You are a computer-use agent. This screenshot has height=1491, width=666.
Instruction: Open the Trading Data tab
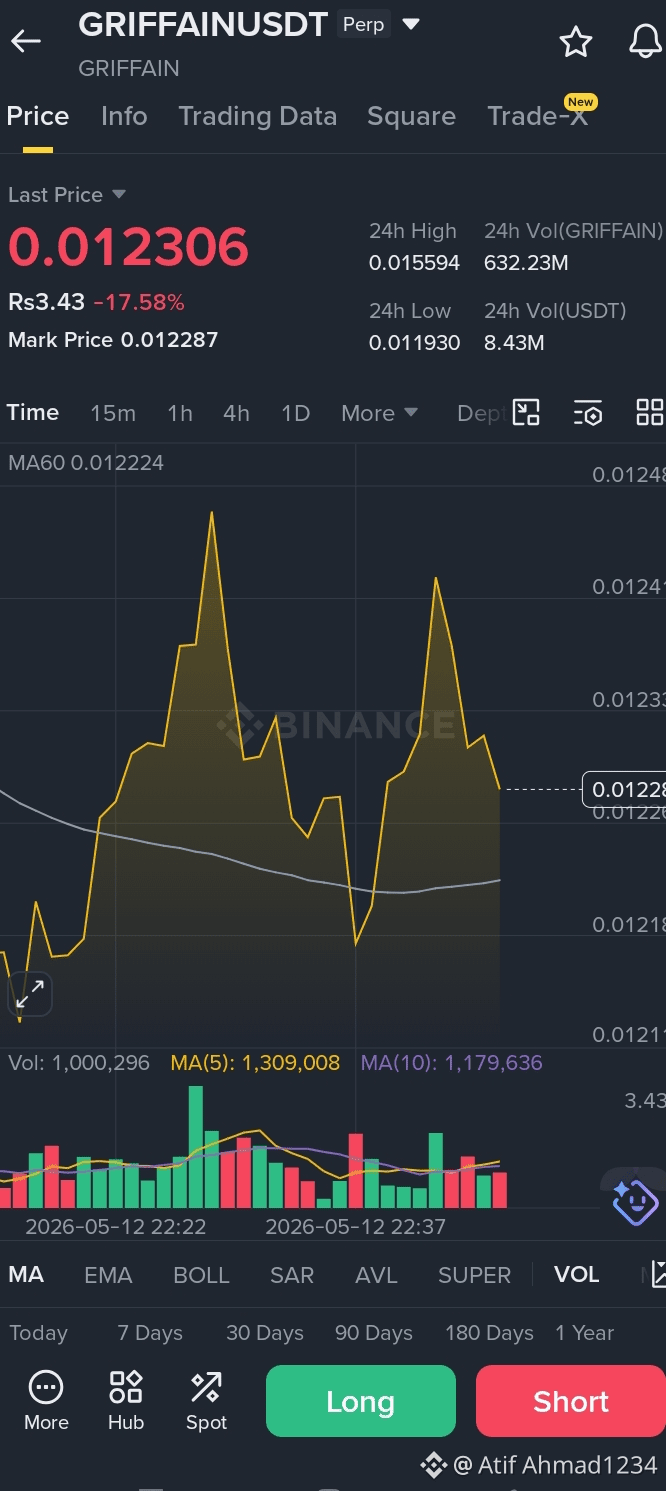[x=257, y=116]
